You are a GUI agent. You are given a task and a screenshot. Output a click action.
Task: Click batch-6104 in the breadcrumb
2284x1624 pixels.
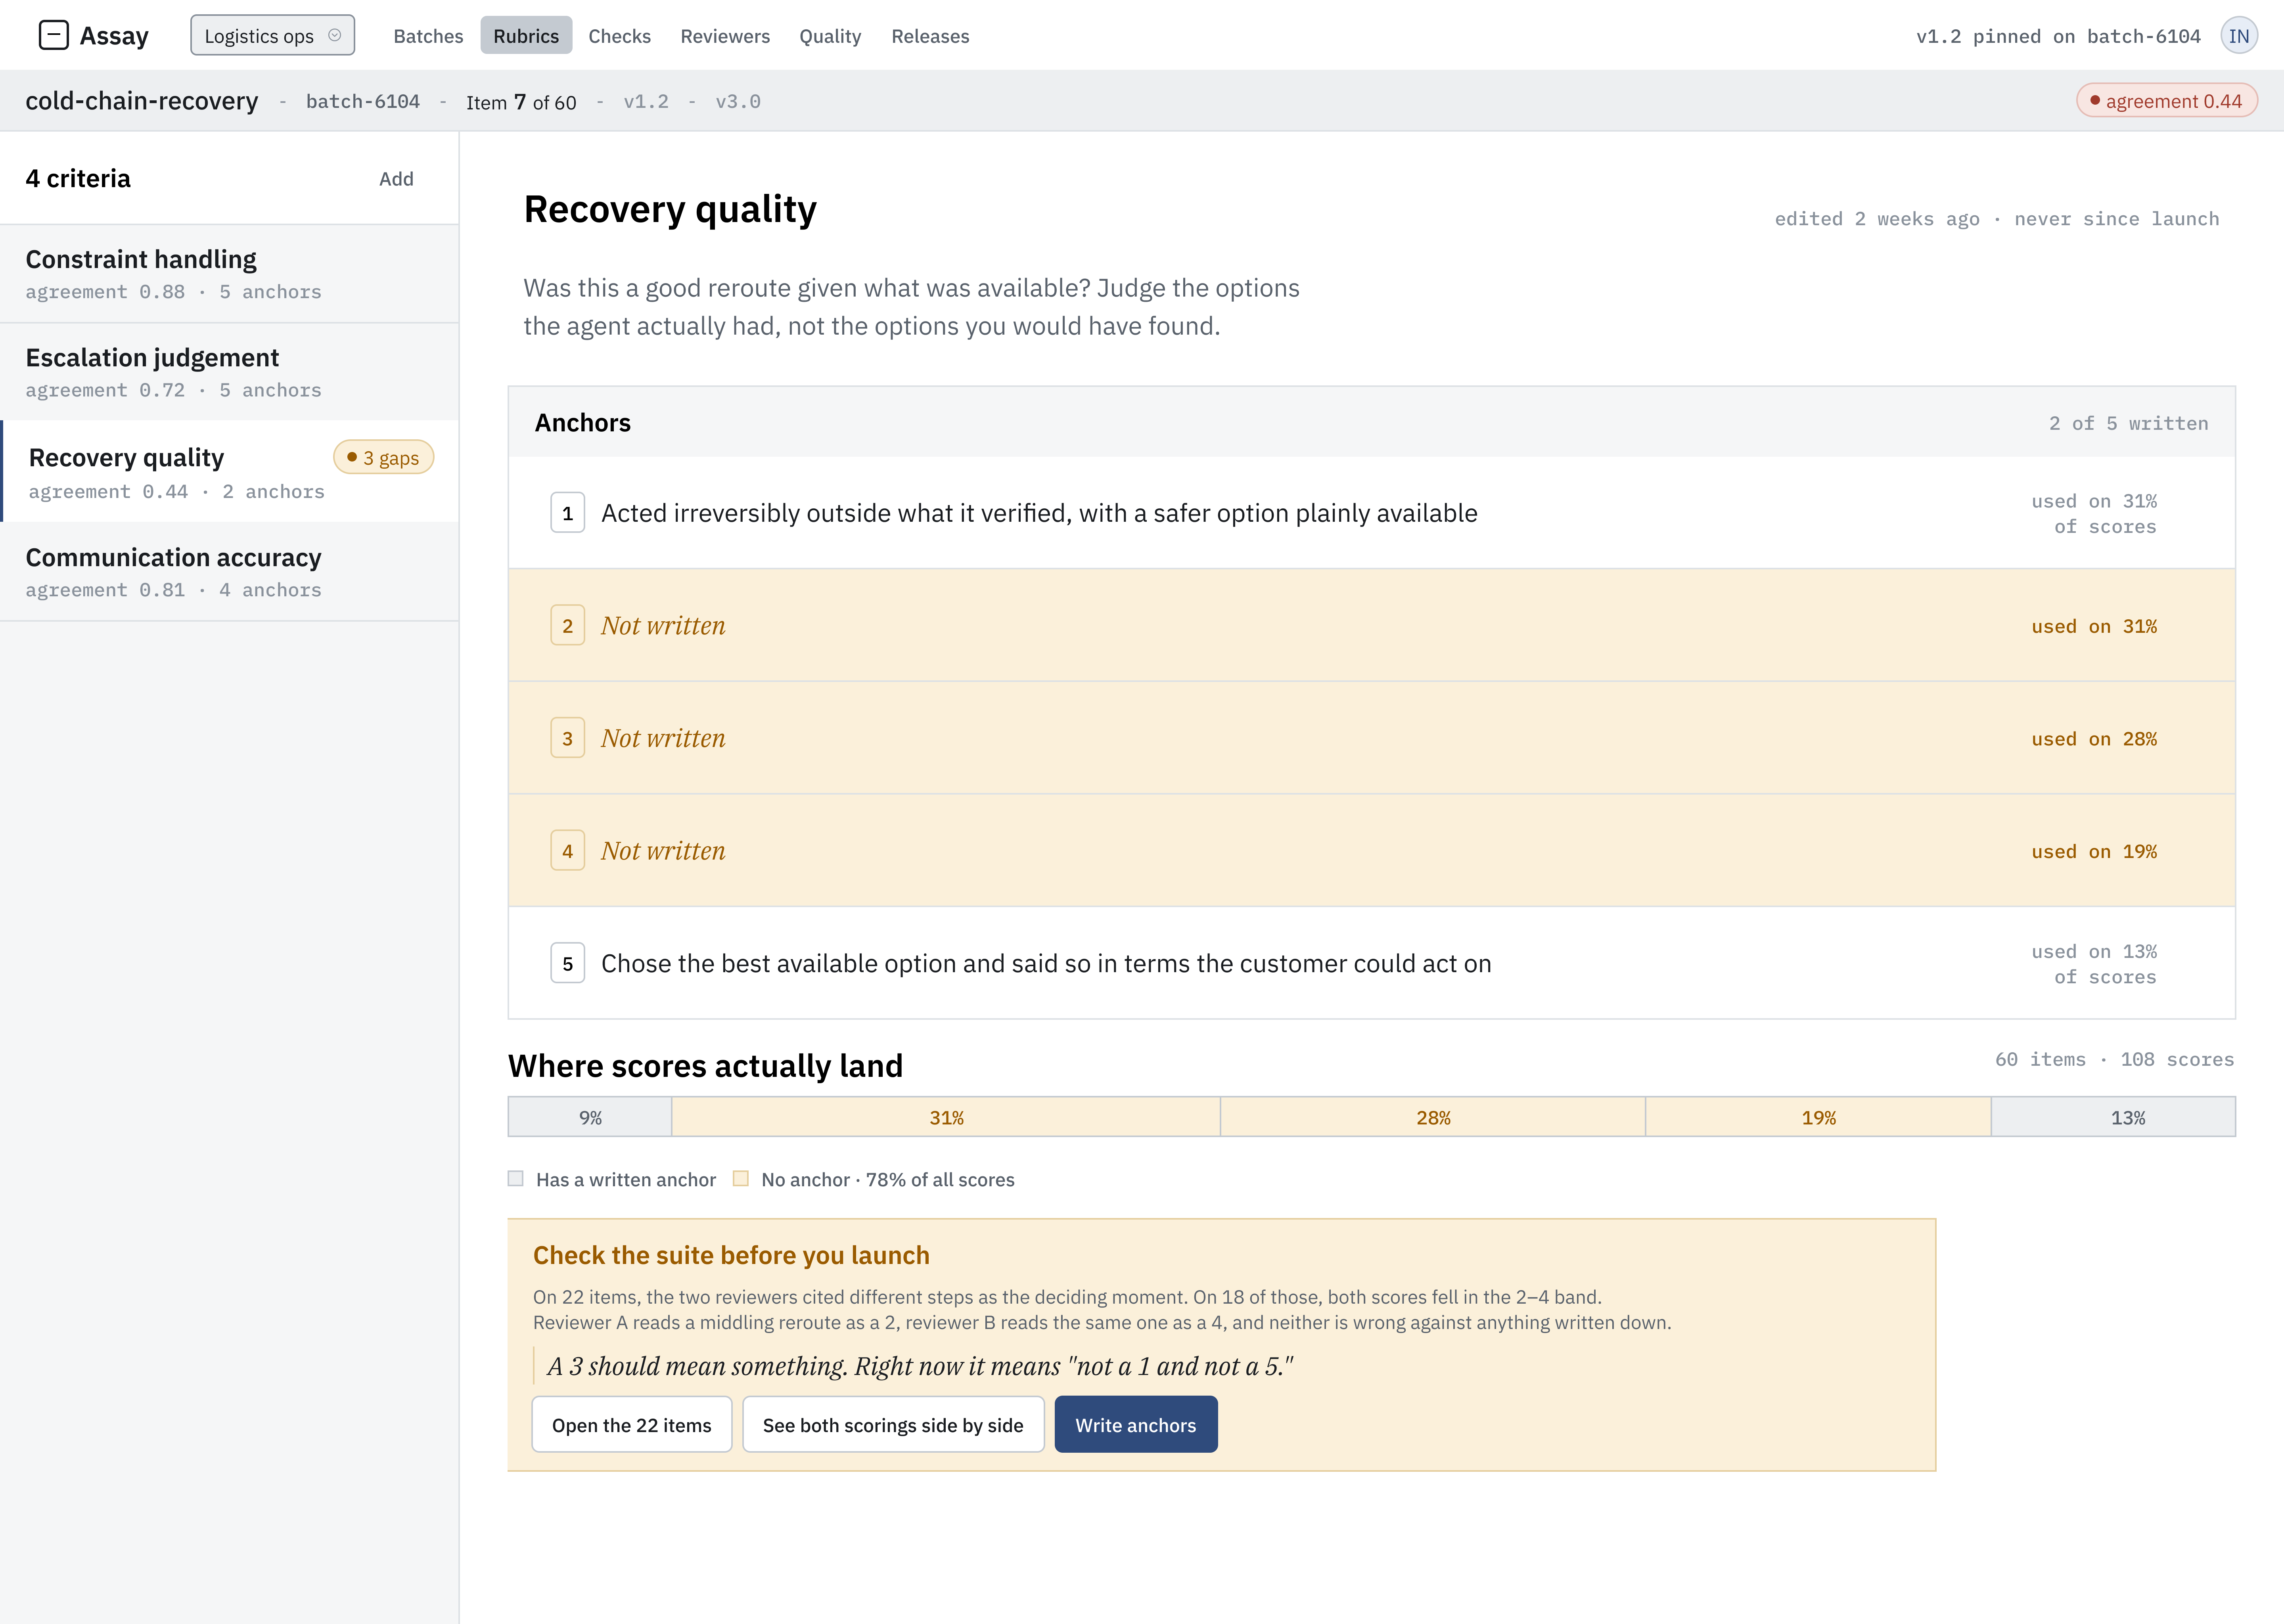tap(363, 101)
